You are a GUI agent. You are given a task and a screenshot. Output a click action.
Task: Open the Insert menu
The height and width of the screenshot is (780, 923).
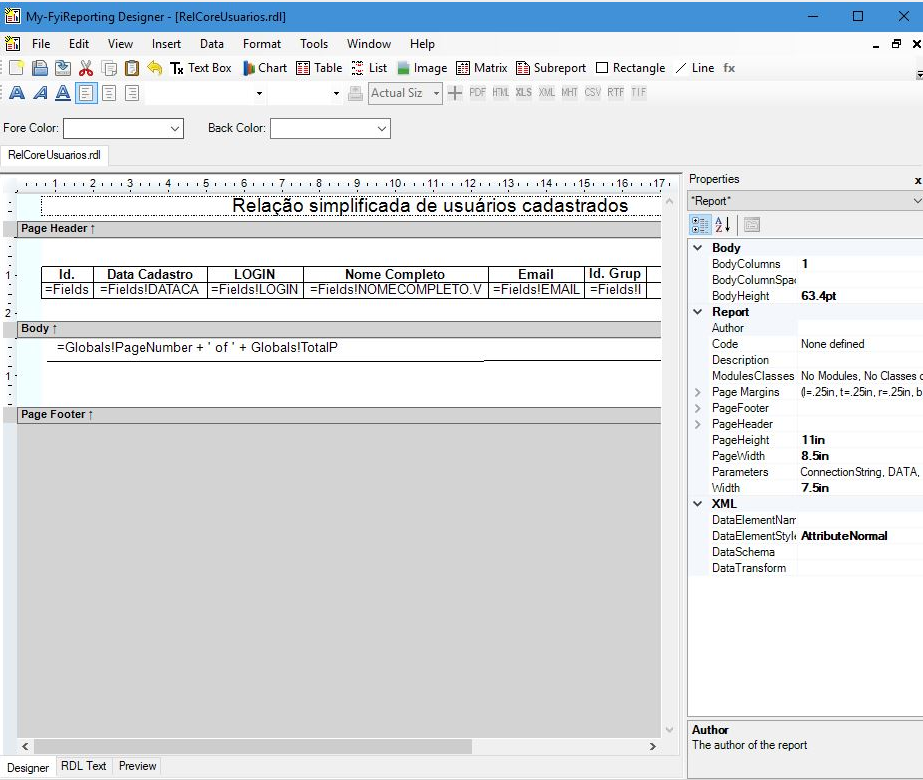click(166, 44)
